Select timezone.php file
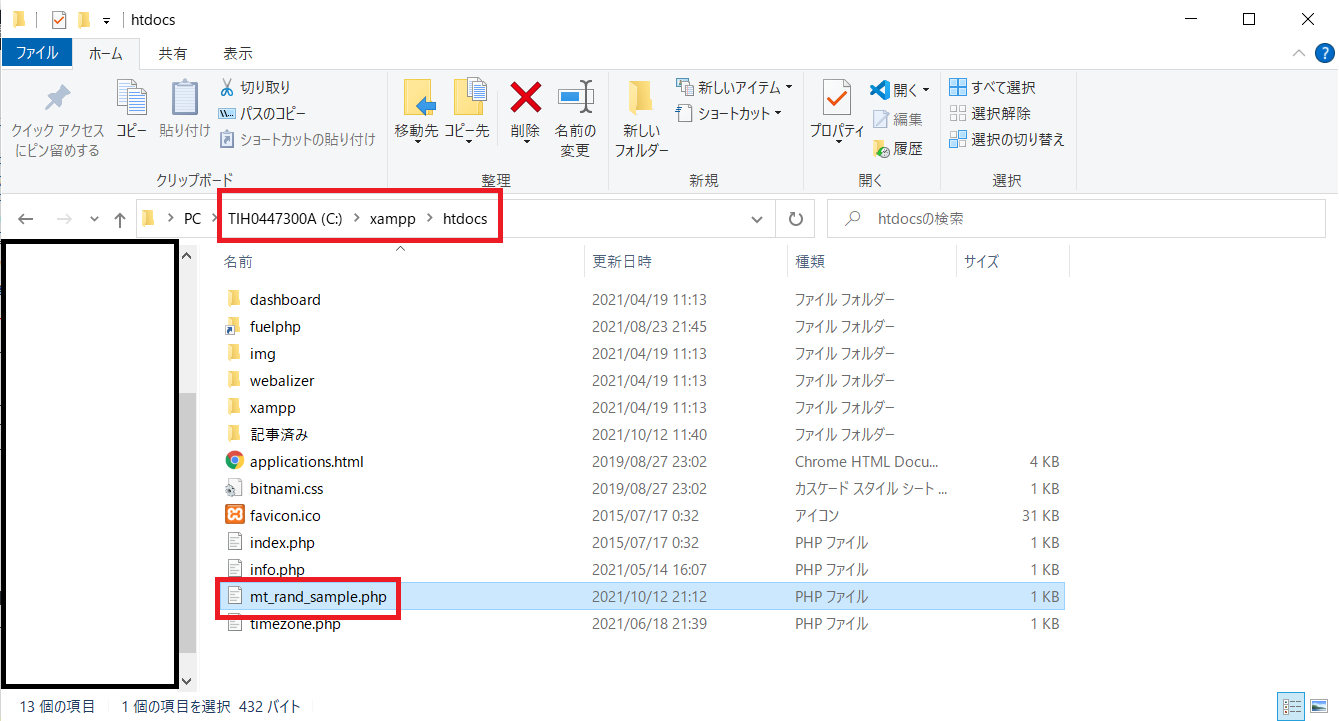 295,623
